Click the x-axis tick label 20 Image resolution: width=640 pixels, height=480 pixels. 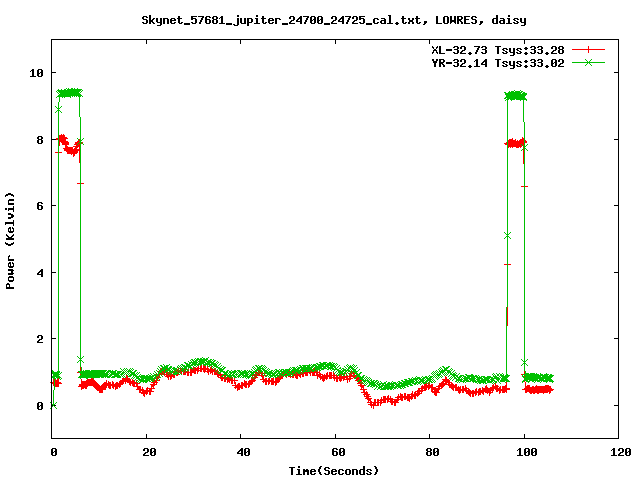pyautogui.click(x=149, y=452)
